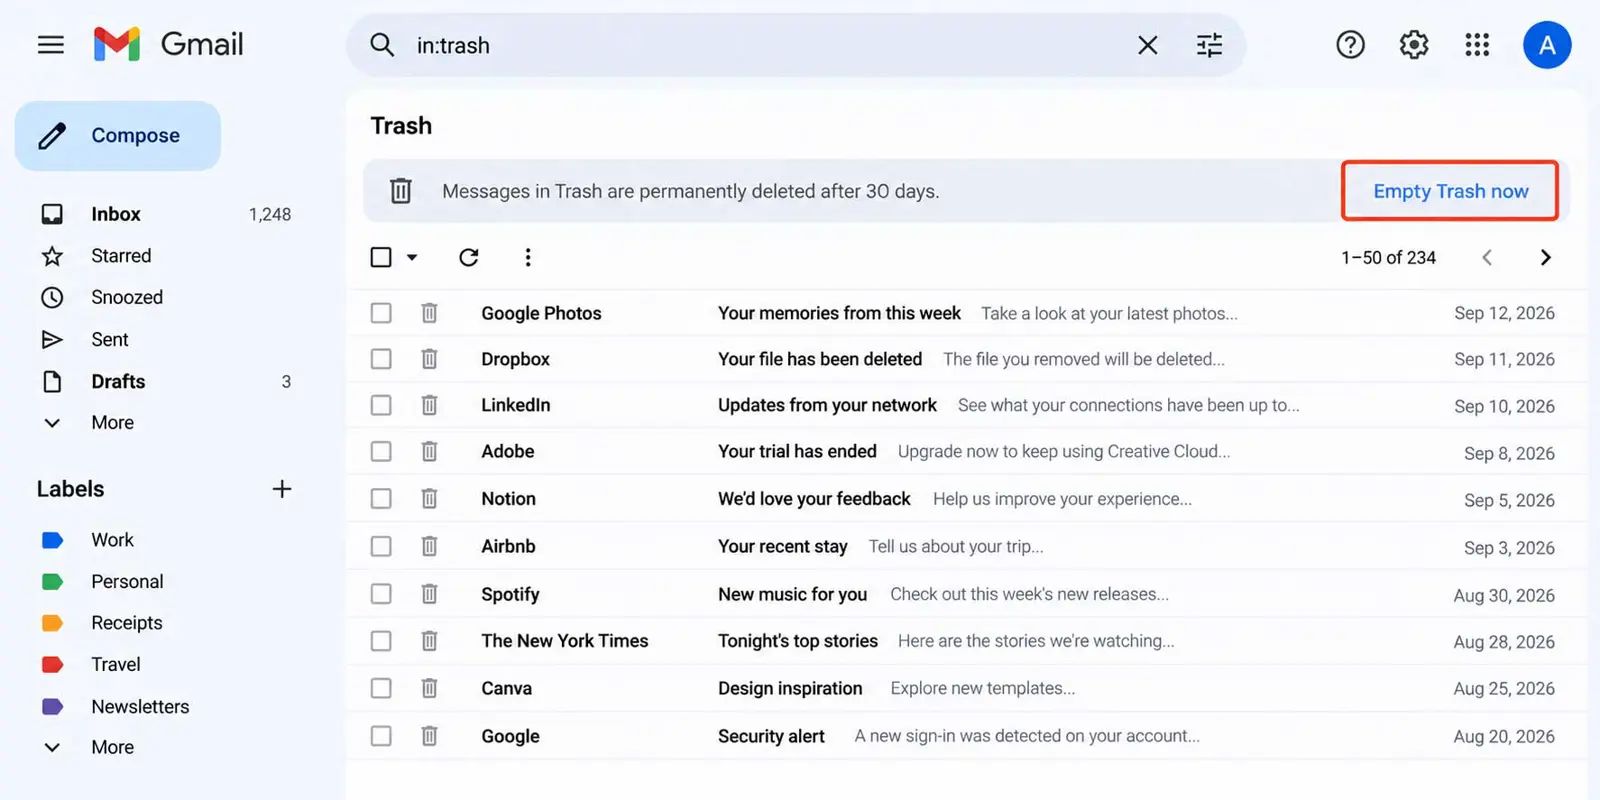Click the Labels section heading
1600x800 pixels.
click(70, 489)
